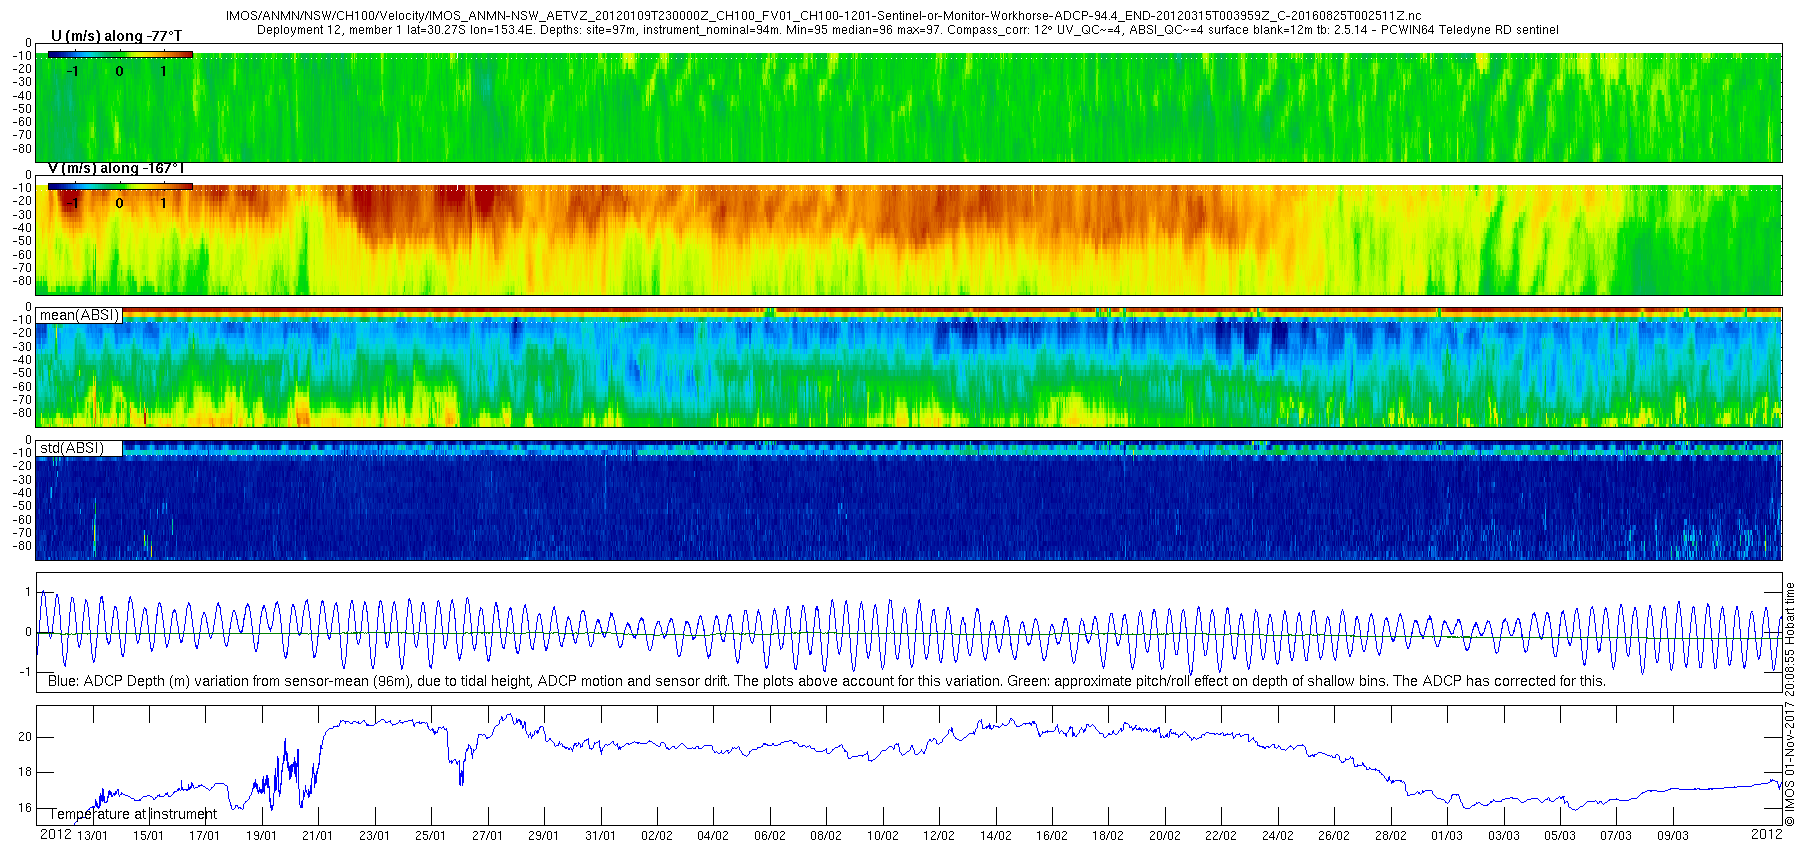Click the '24/02' date tick label
Viewport: 1800px width, 850px height.
[1278, 836]
